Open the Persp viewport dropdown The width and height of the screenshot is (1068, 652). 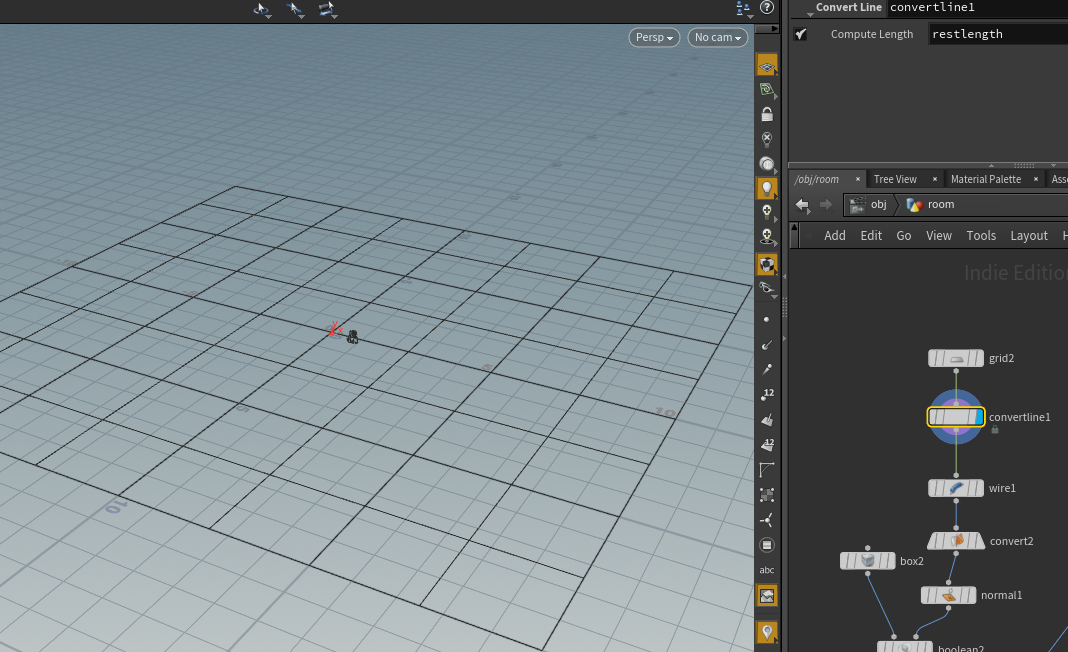[x=654, y=37]
